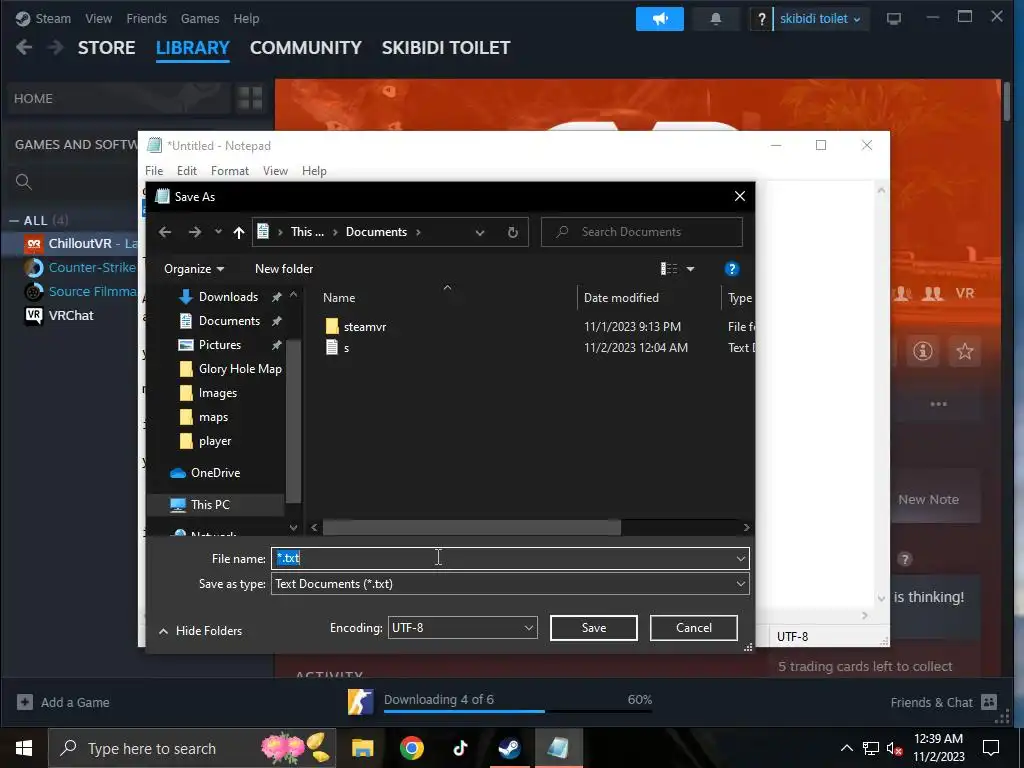Open File Explorer from taskbar

point(362,748)
